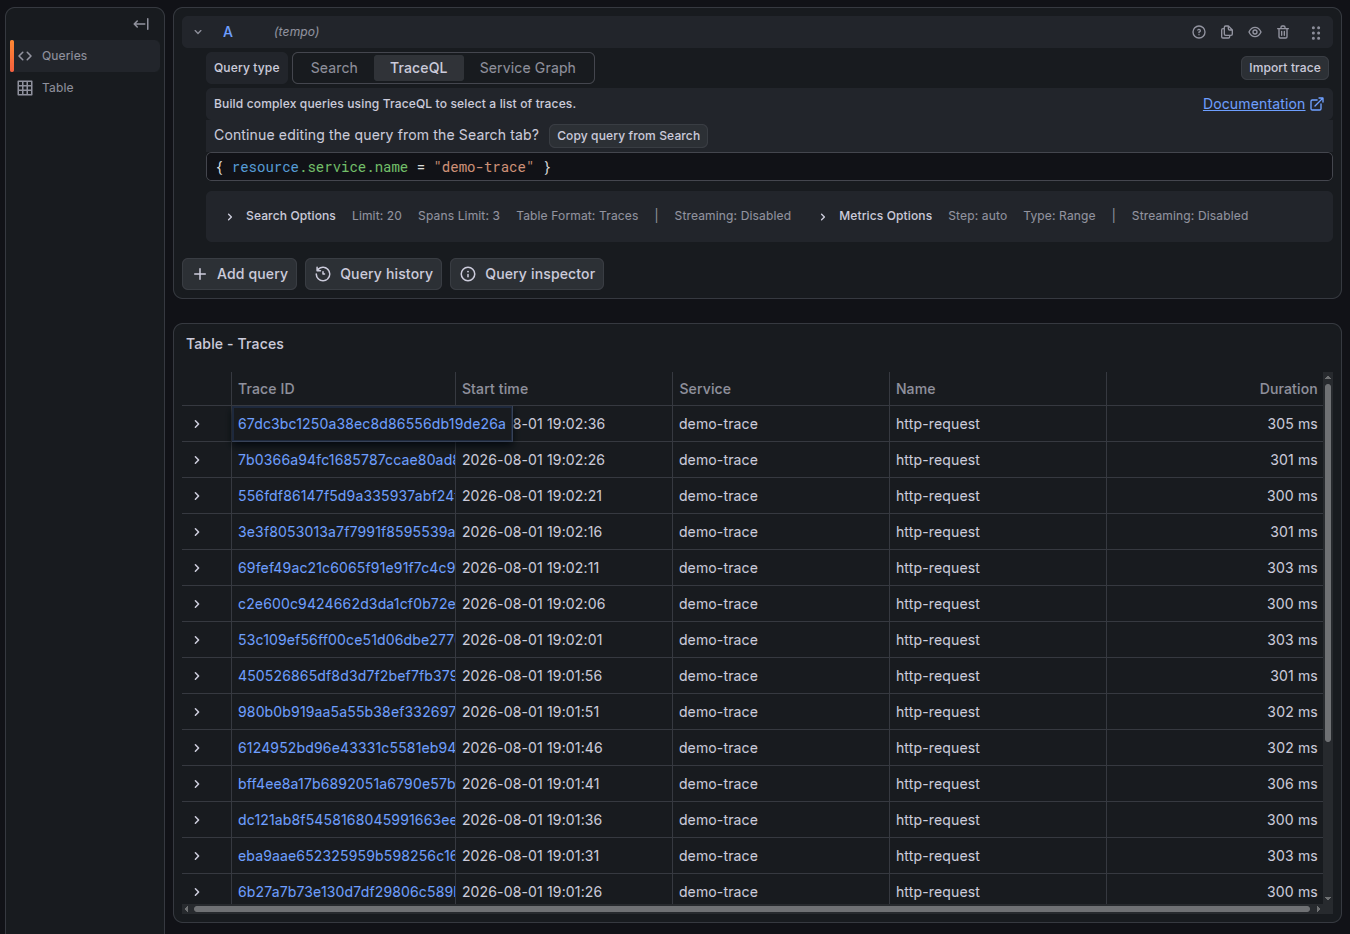Open trace link 450526865df8d3d7f2bef7fb379
The height and width of the screenshot is (934, 1350).
346,676
